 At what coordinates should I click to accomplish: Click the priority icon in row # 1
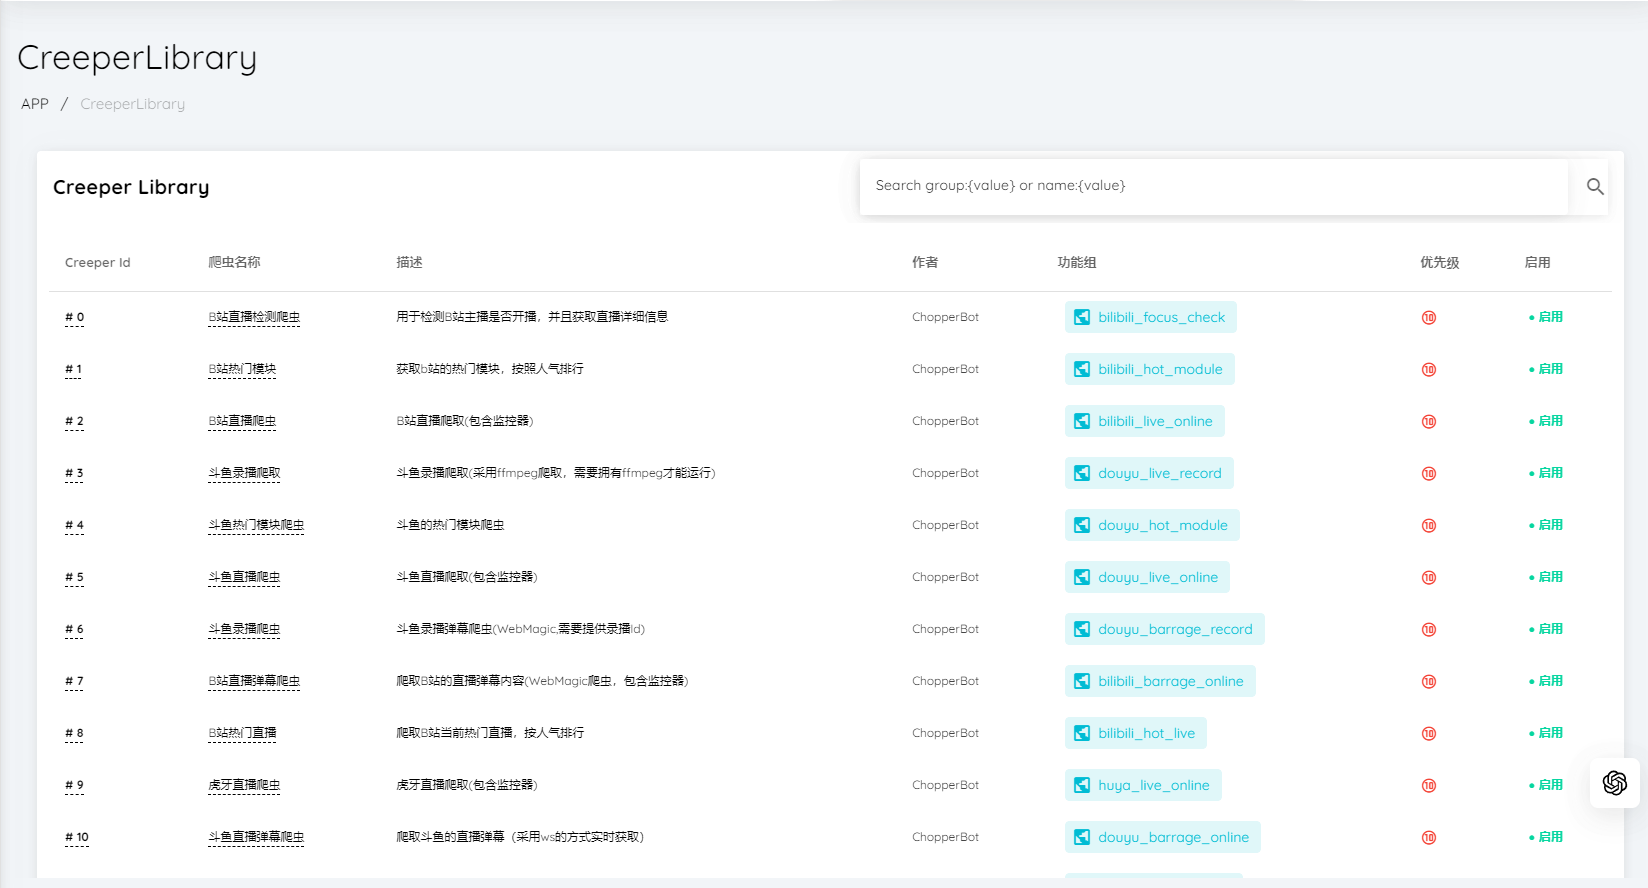point(1429,369)
